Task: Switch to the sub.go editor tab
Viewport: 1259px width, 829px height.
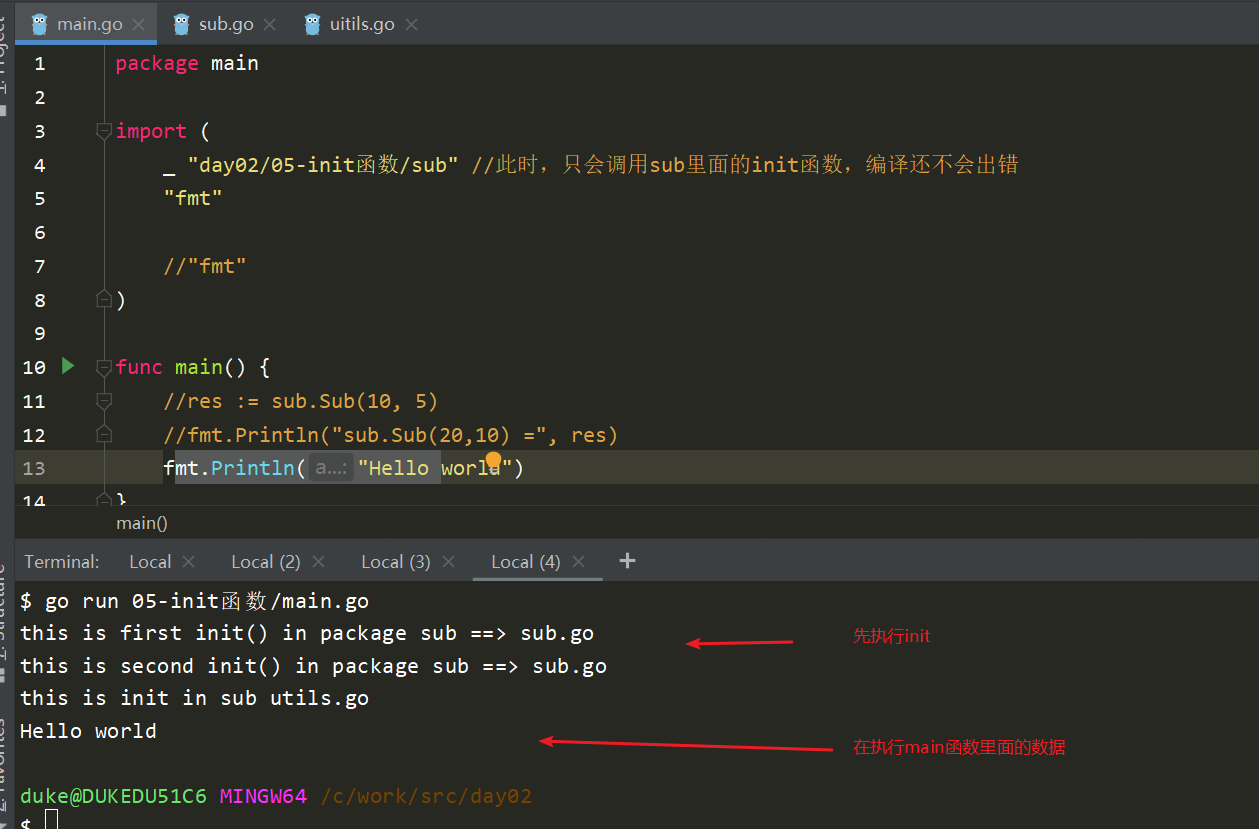Action: click(226, 24)
